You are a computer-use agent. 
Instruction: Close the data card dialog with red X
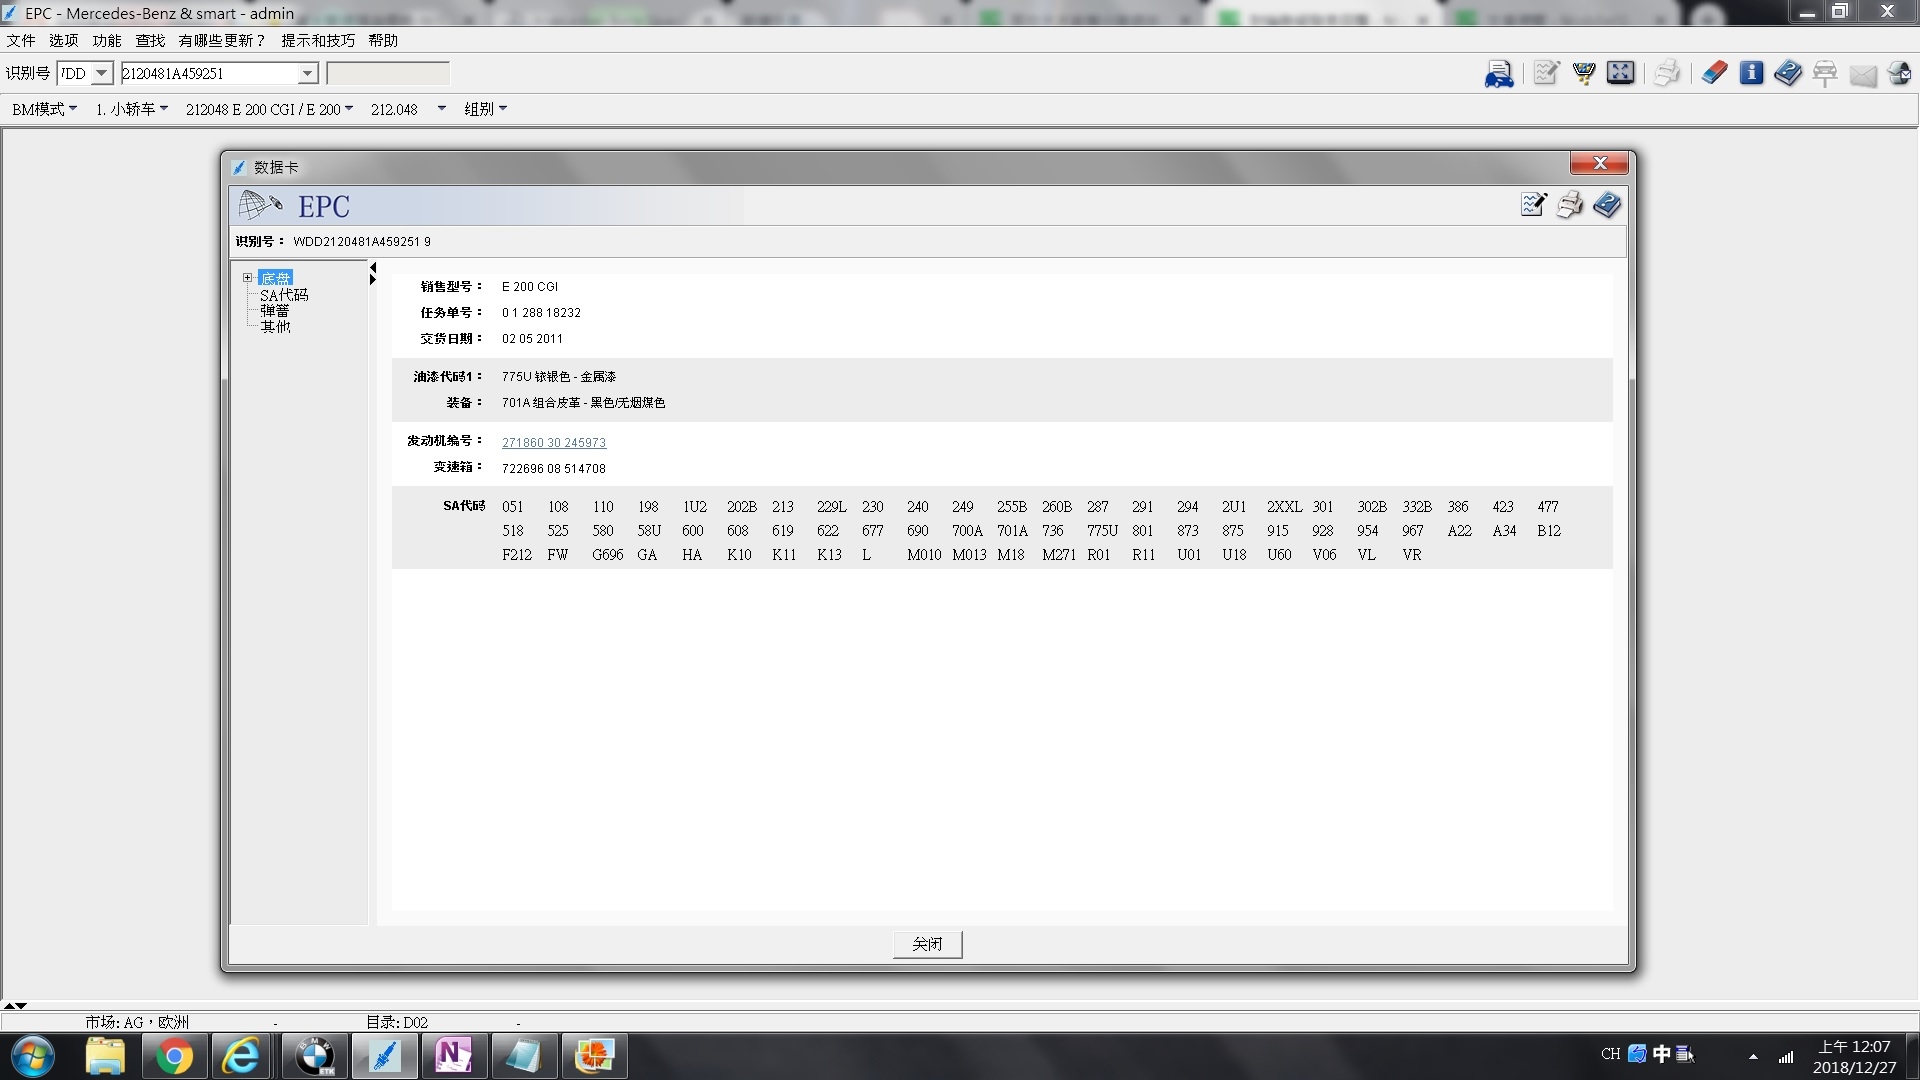pos(1600,163)
